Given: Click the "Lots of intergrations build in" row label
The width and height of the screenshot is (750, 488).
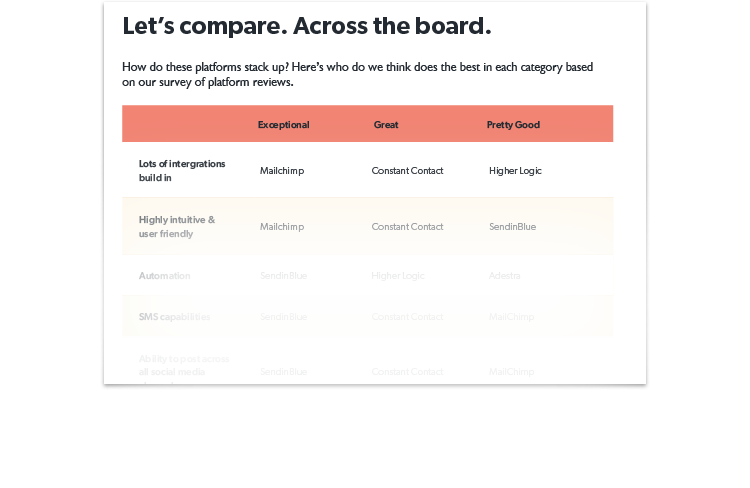Looking at the screenshot, I should click(x=182, y=170).
